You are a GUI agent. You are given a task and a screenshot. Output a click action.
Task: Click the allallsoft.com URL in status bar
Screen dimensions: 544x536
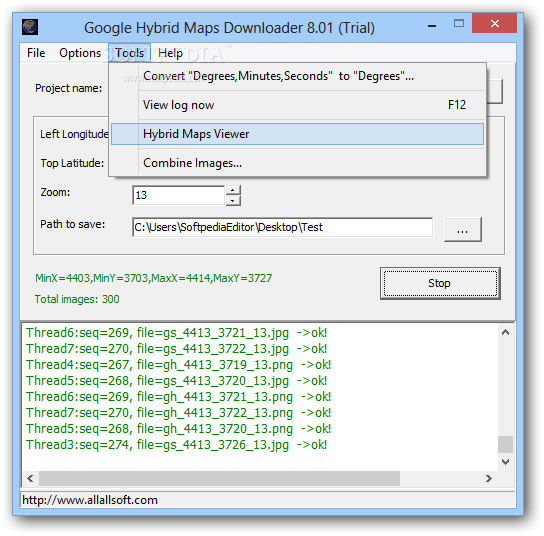[90, 500]
